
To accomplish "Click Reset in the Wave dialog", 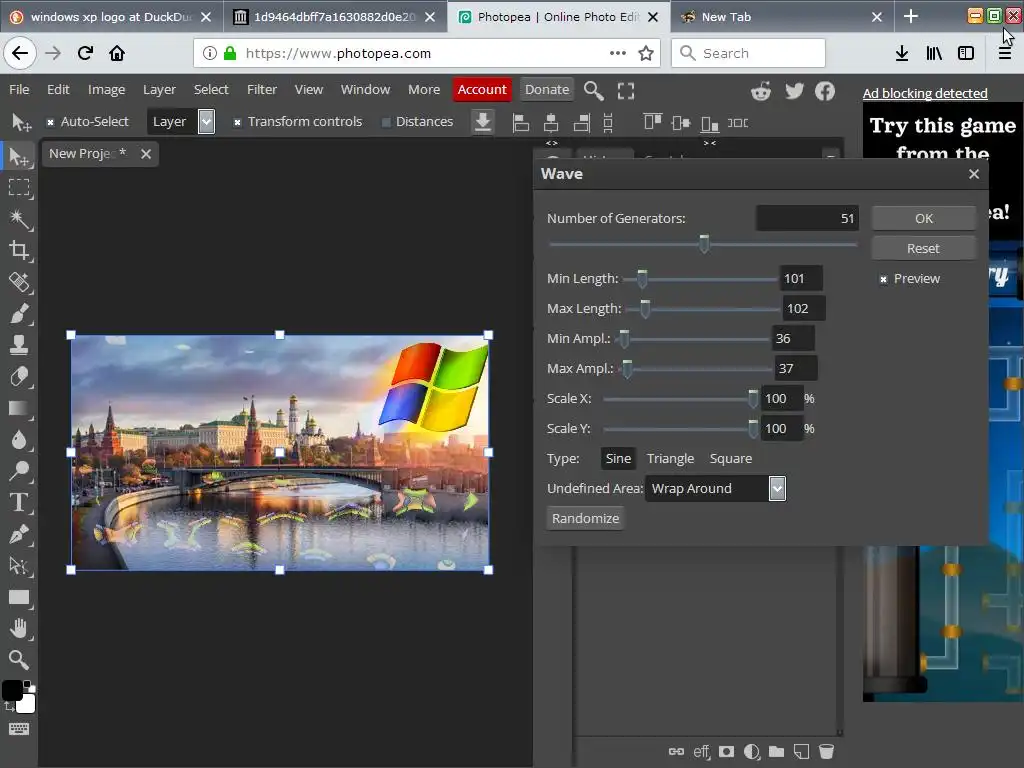I will (923, 249).
